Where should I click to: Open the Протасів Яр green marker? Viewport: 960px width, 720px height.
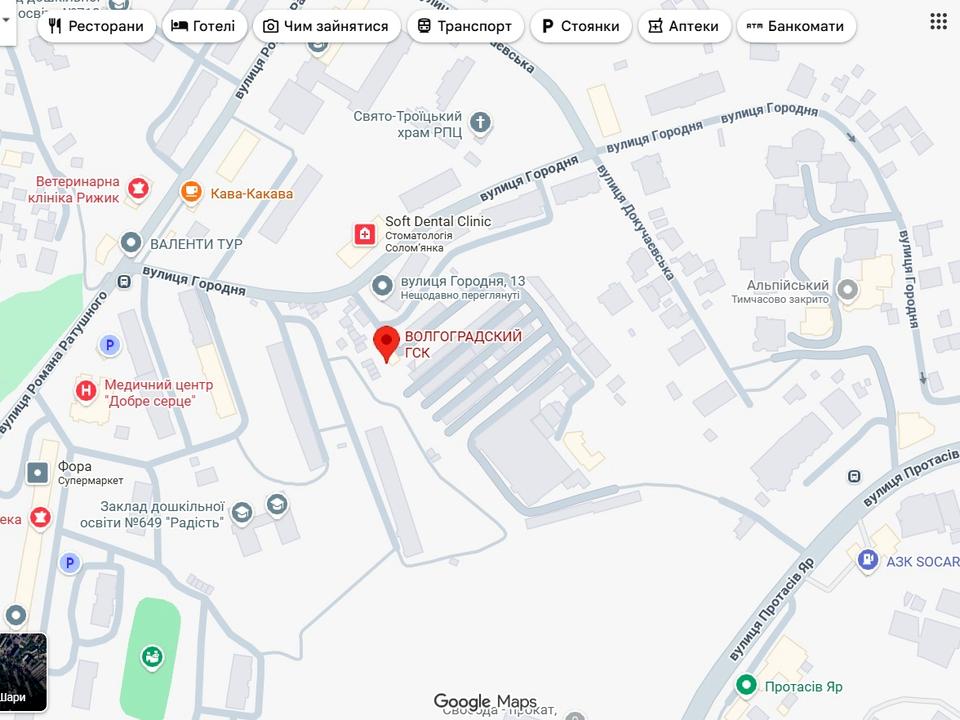pyautogui.click(x=746, y=684)
